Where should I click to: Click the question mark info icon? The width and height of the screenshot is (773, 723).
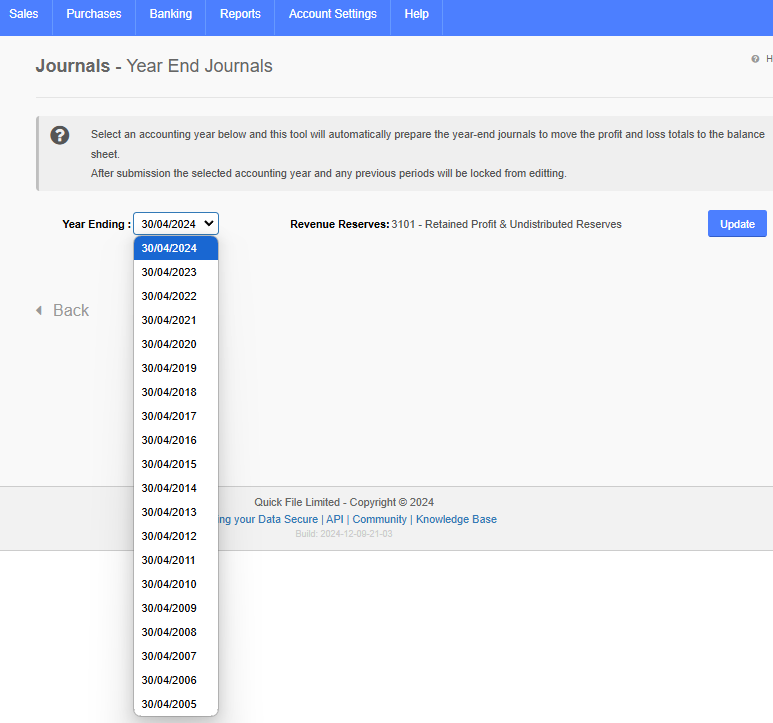coord(60,135)
